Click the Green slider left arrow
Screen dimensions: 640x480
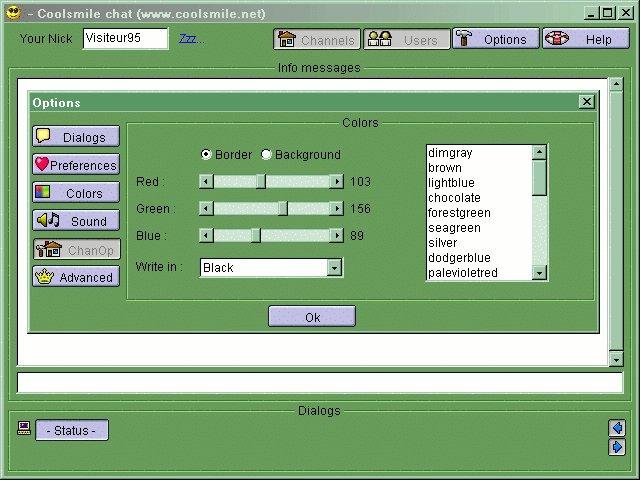206,209
